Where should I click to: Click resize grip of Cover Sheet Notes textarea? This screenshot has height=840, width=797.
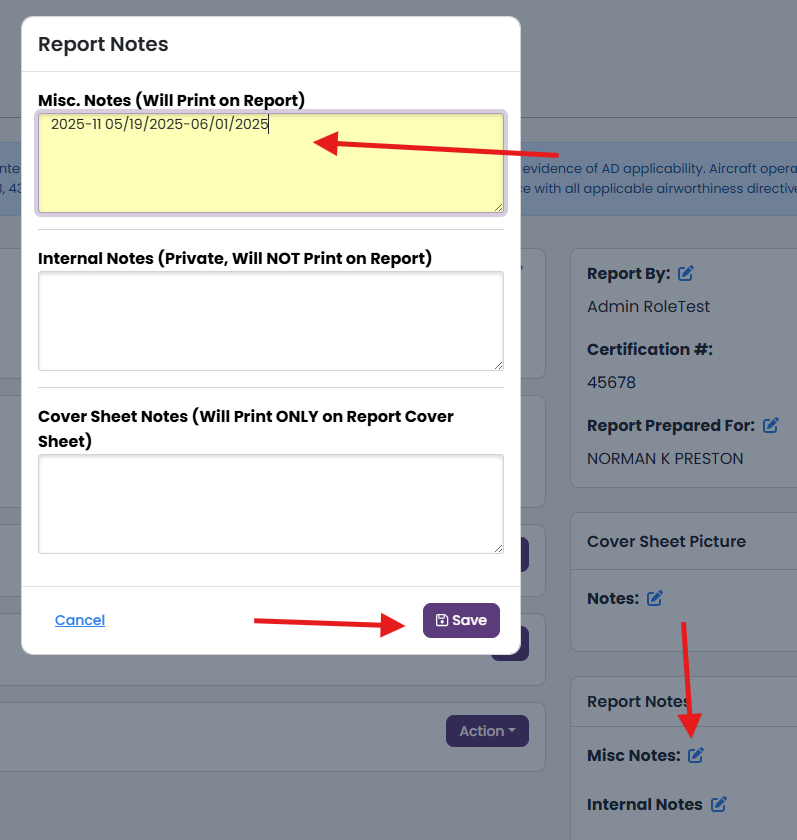pos(499,548)
